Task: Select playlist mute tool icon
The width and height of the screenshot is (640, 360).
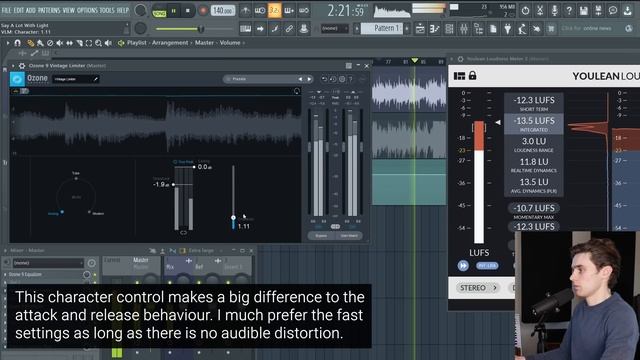Action: tap(60, 43)
